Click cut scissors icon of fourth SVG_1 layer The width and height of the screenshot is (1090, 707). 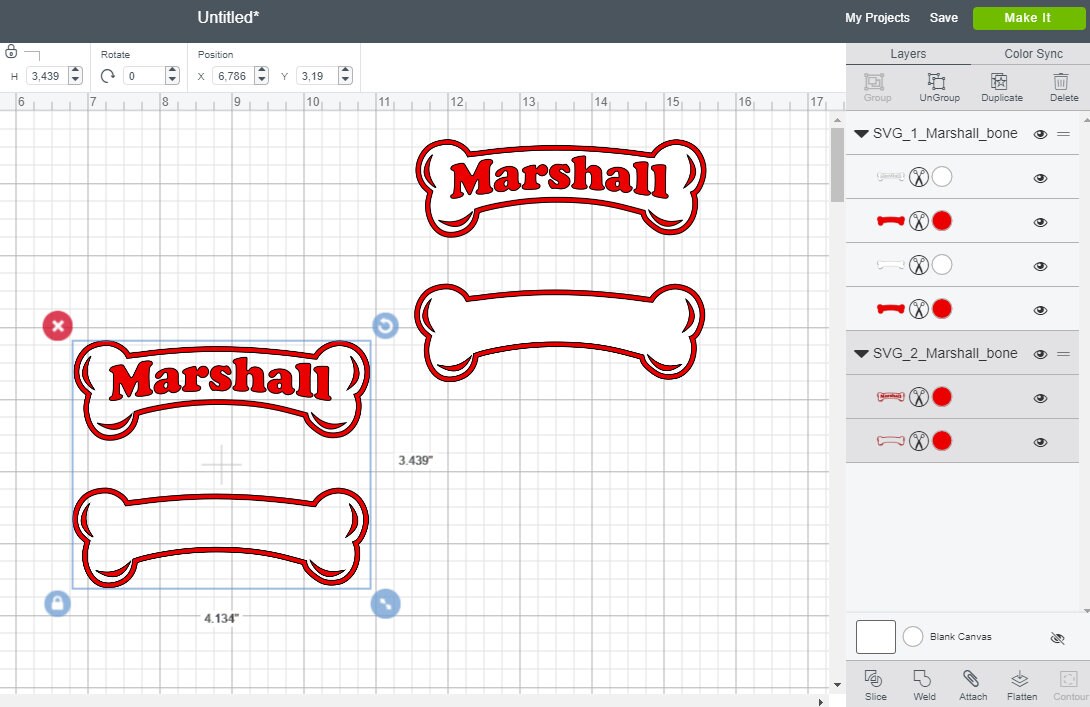(919, 309)
